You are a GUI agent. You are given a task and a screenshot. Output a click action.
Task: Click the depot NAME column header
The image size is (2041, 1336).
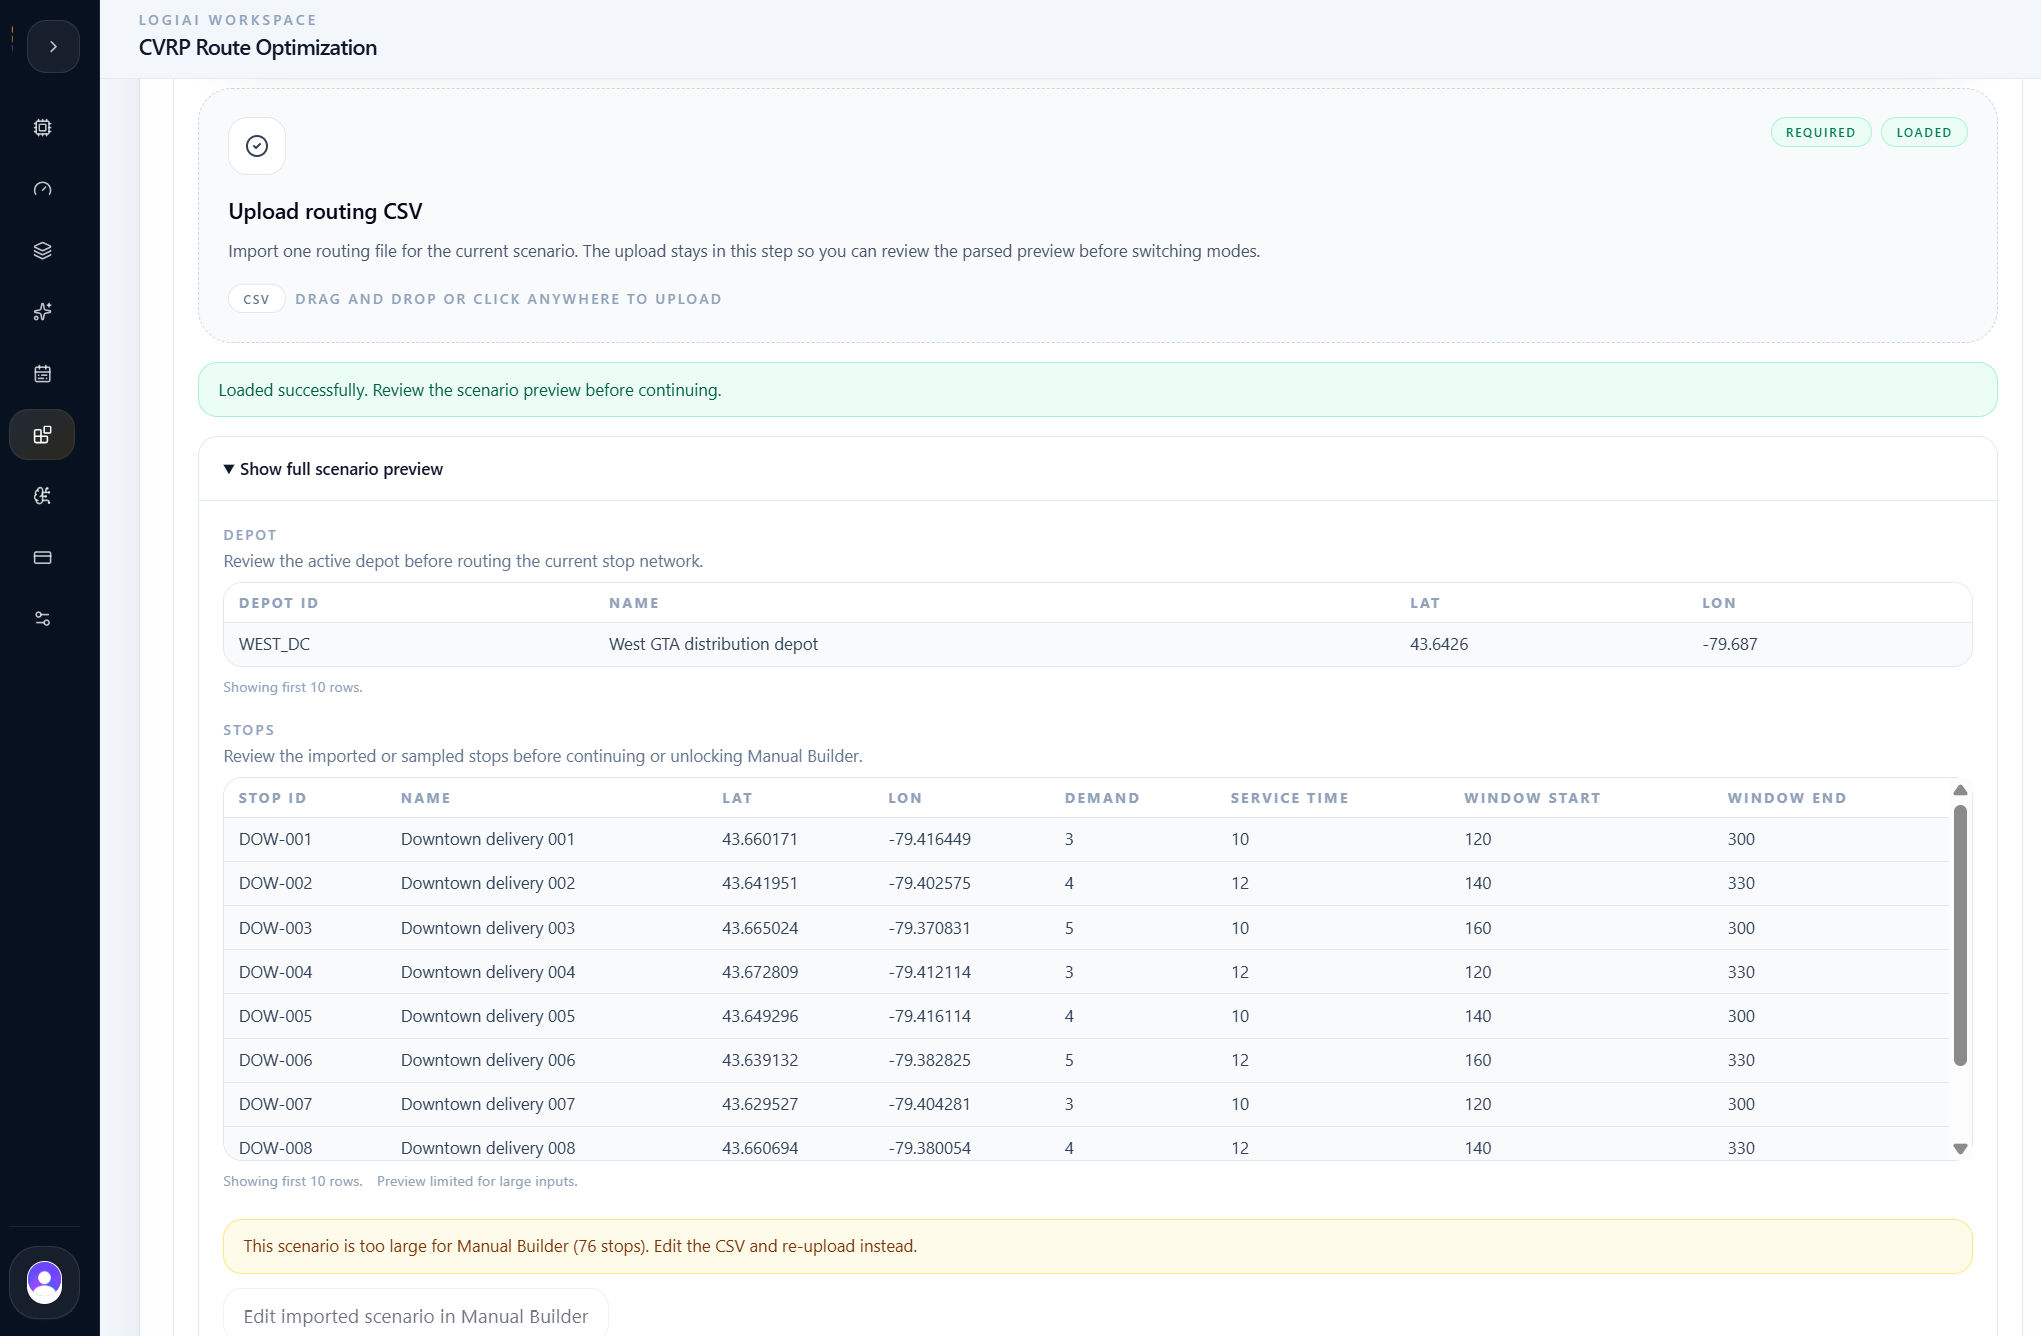click(634, 603)
